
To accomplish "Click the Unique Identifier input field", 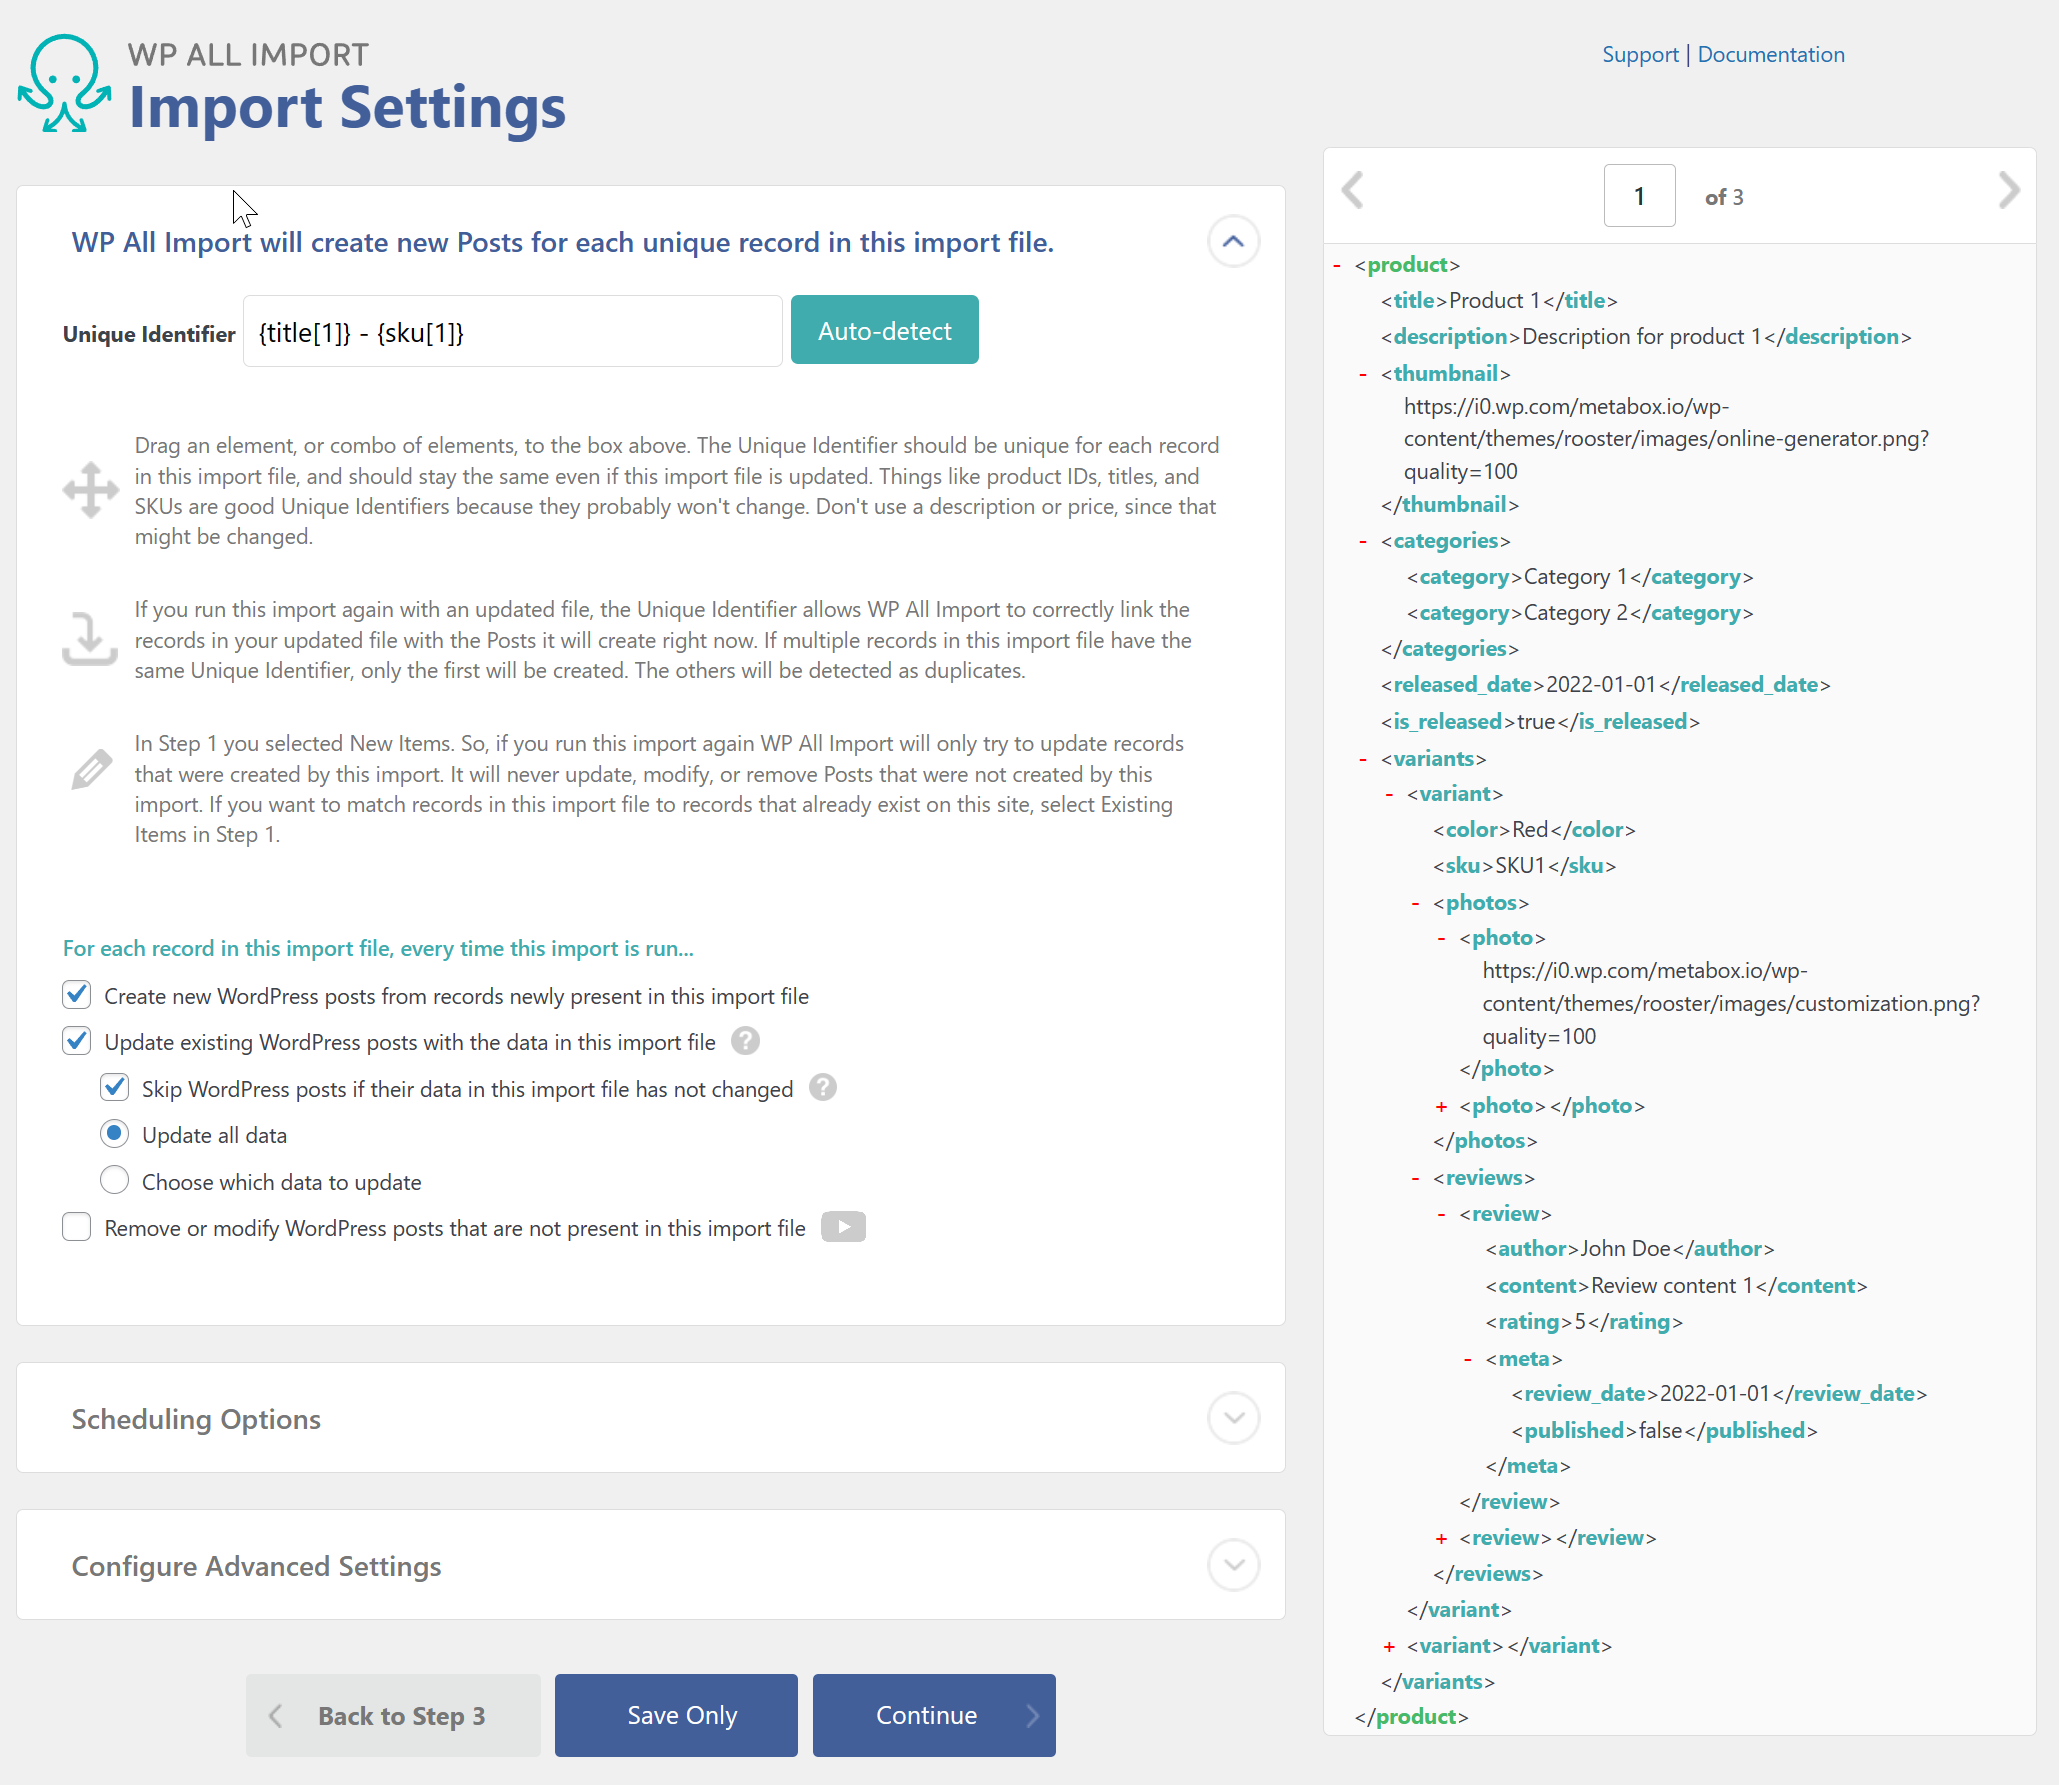I will 512,331.
